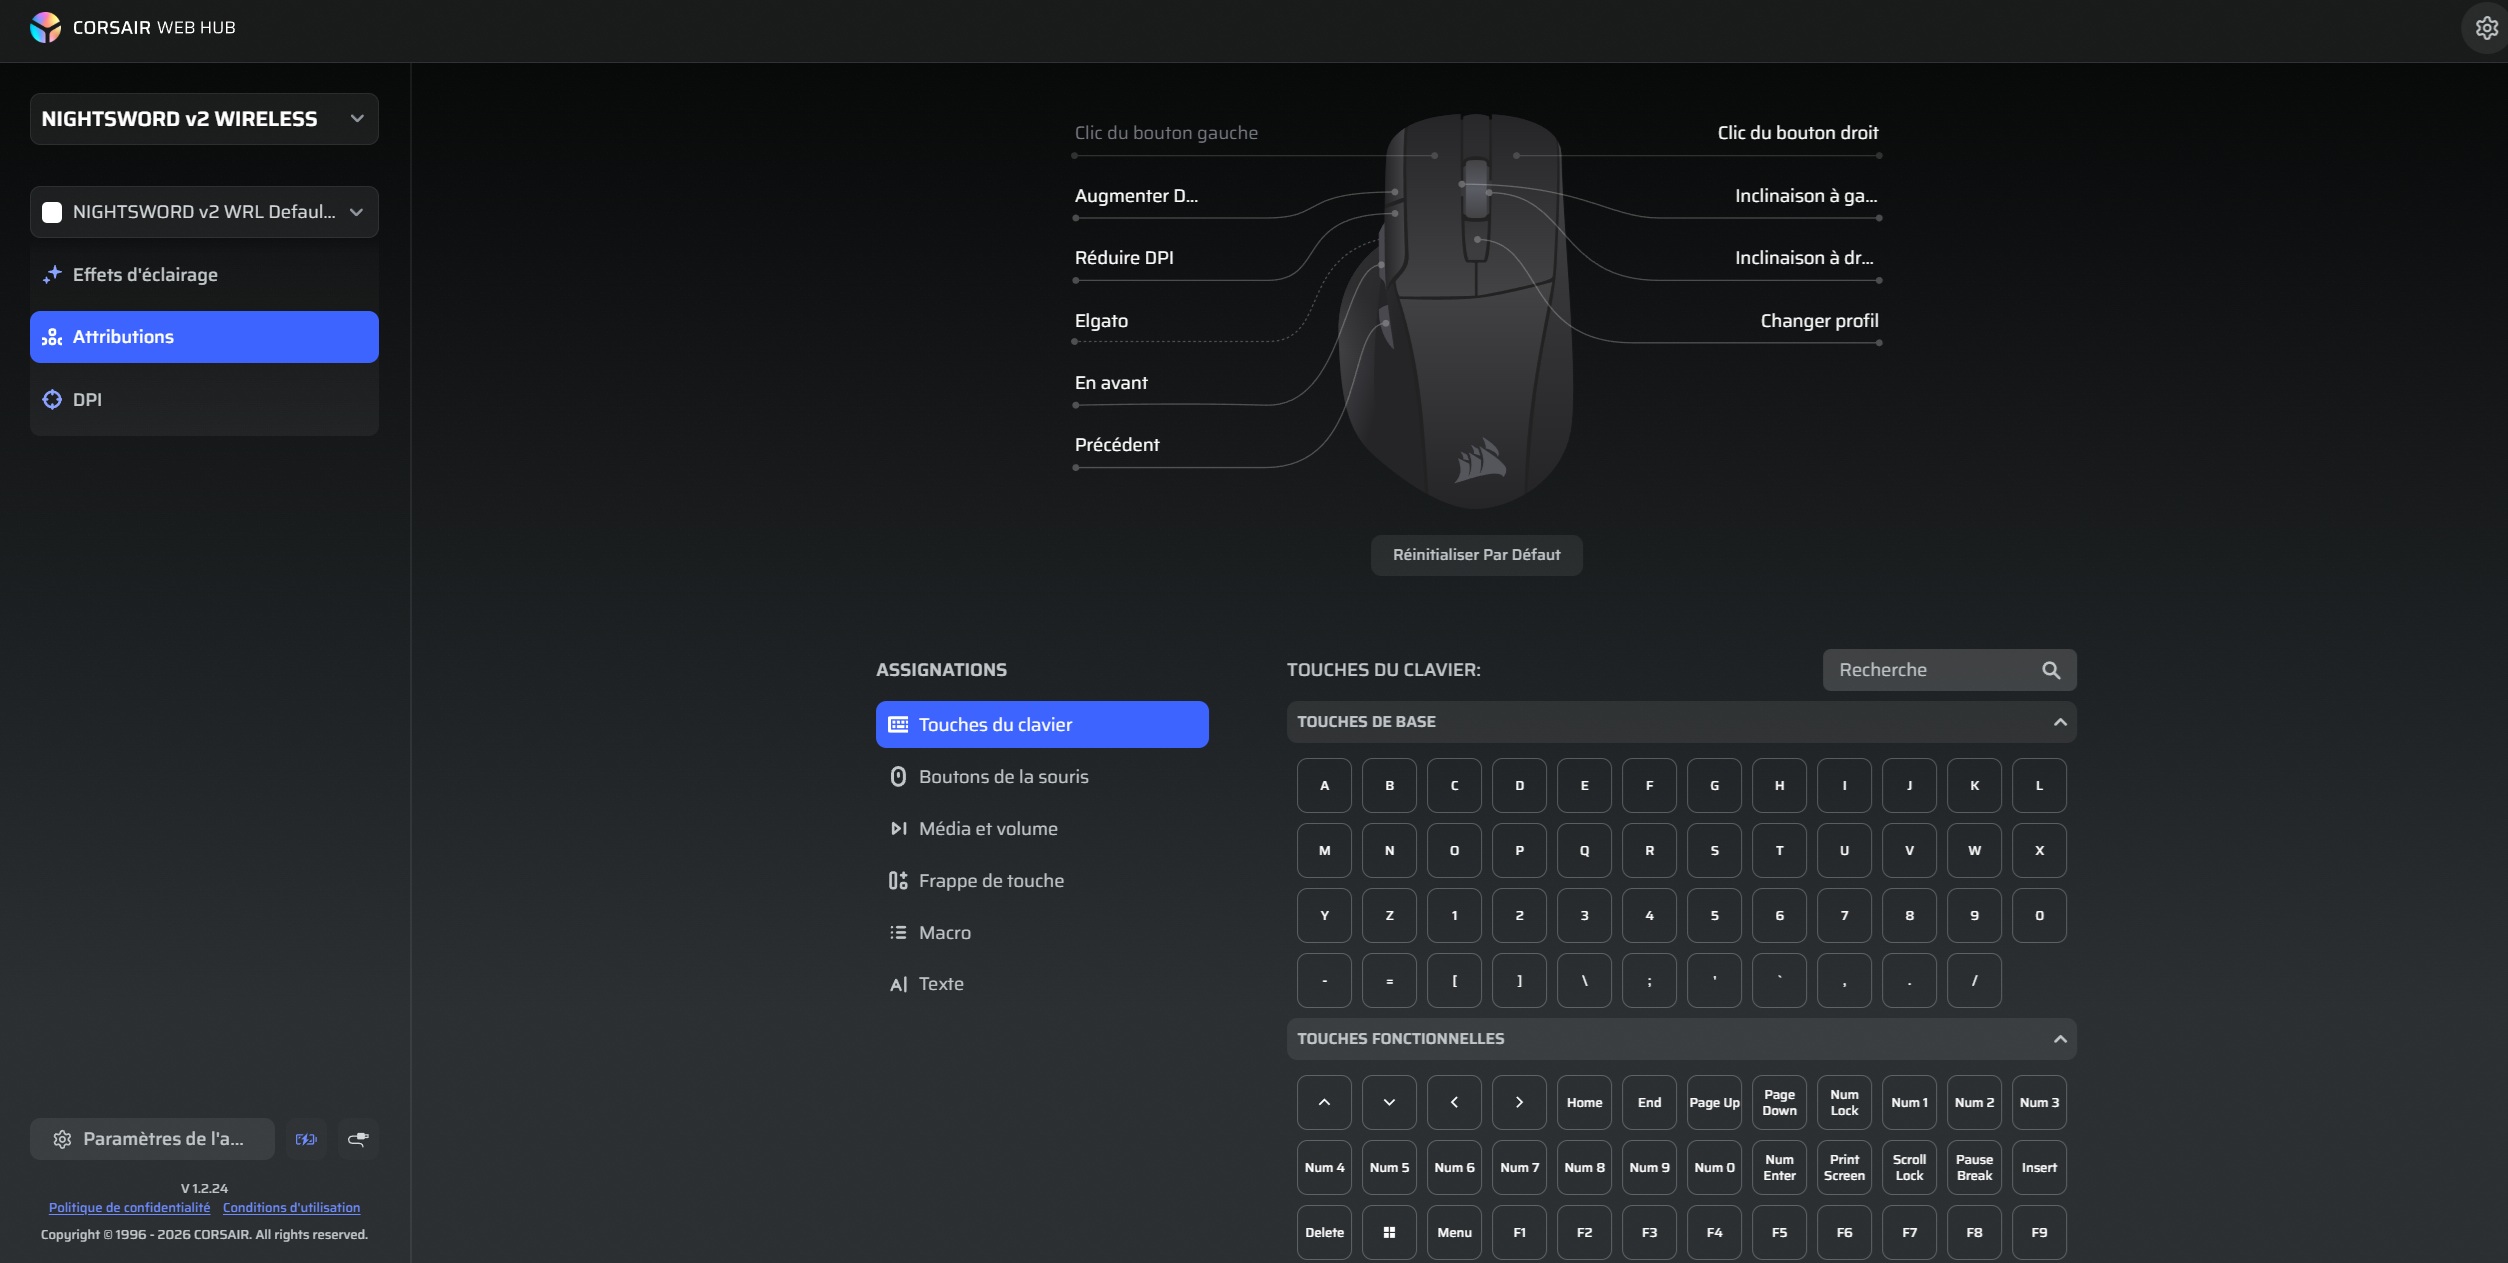Open Média et volume assignments
Viewport: 2508px width, 1263px height.
(x=1042, y=829)
